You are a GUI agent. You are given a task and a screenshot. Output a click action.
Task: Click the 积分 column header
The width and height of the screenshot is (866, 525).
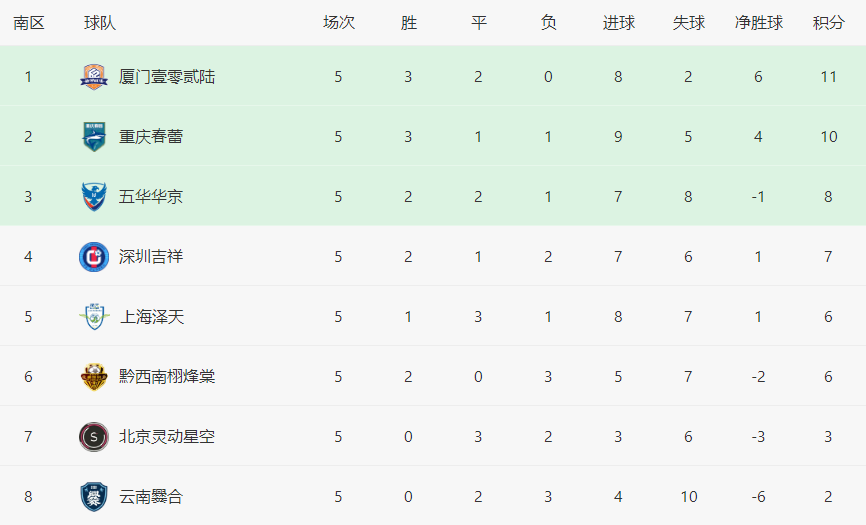pos(828,23)
